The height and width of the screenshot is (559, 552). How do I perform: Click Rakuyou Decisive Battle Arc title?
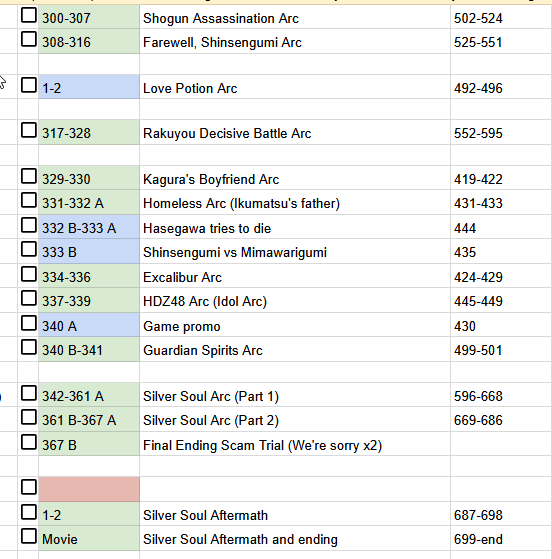coord(227,133)
